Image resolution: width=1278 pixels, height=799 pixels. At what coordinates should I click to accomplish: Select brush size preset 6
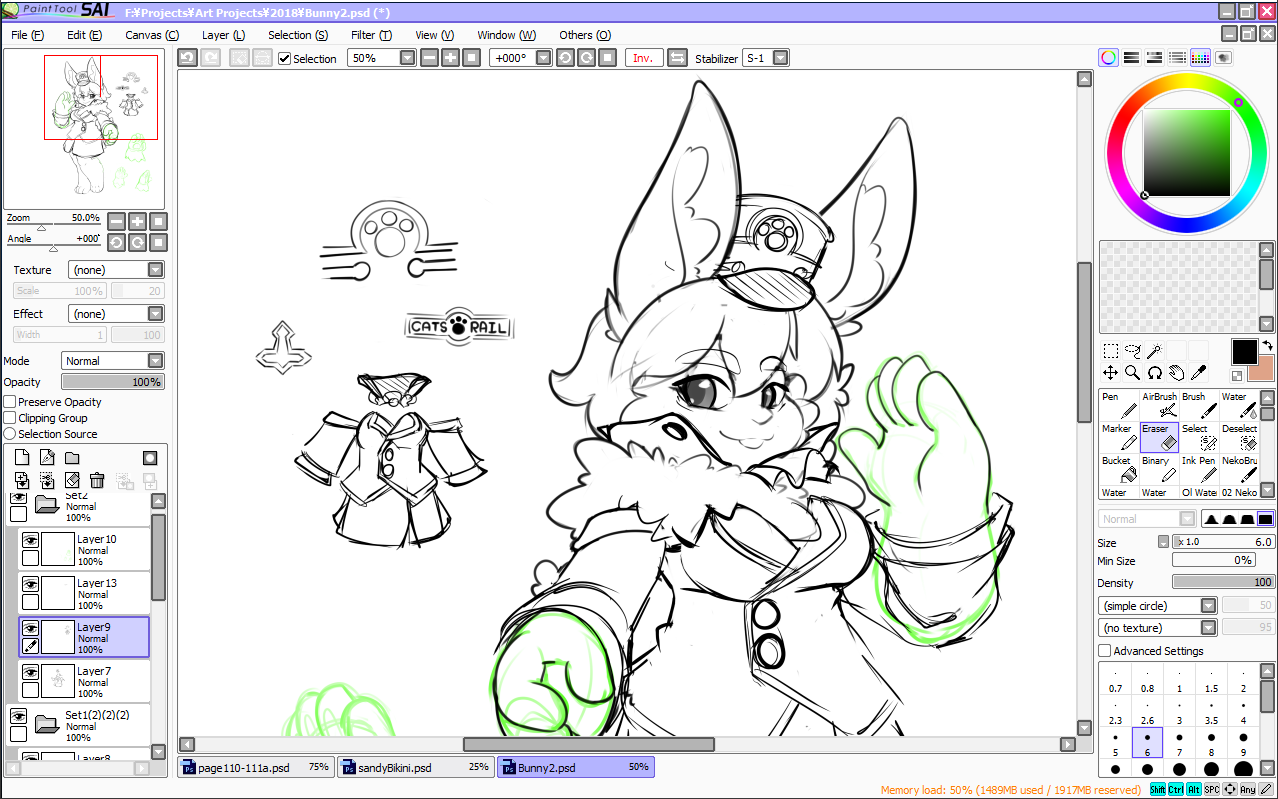coord(1147,743)
